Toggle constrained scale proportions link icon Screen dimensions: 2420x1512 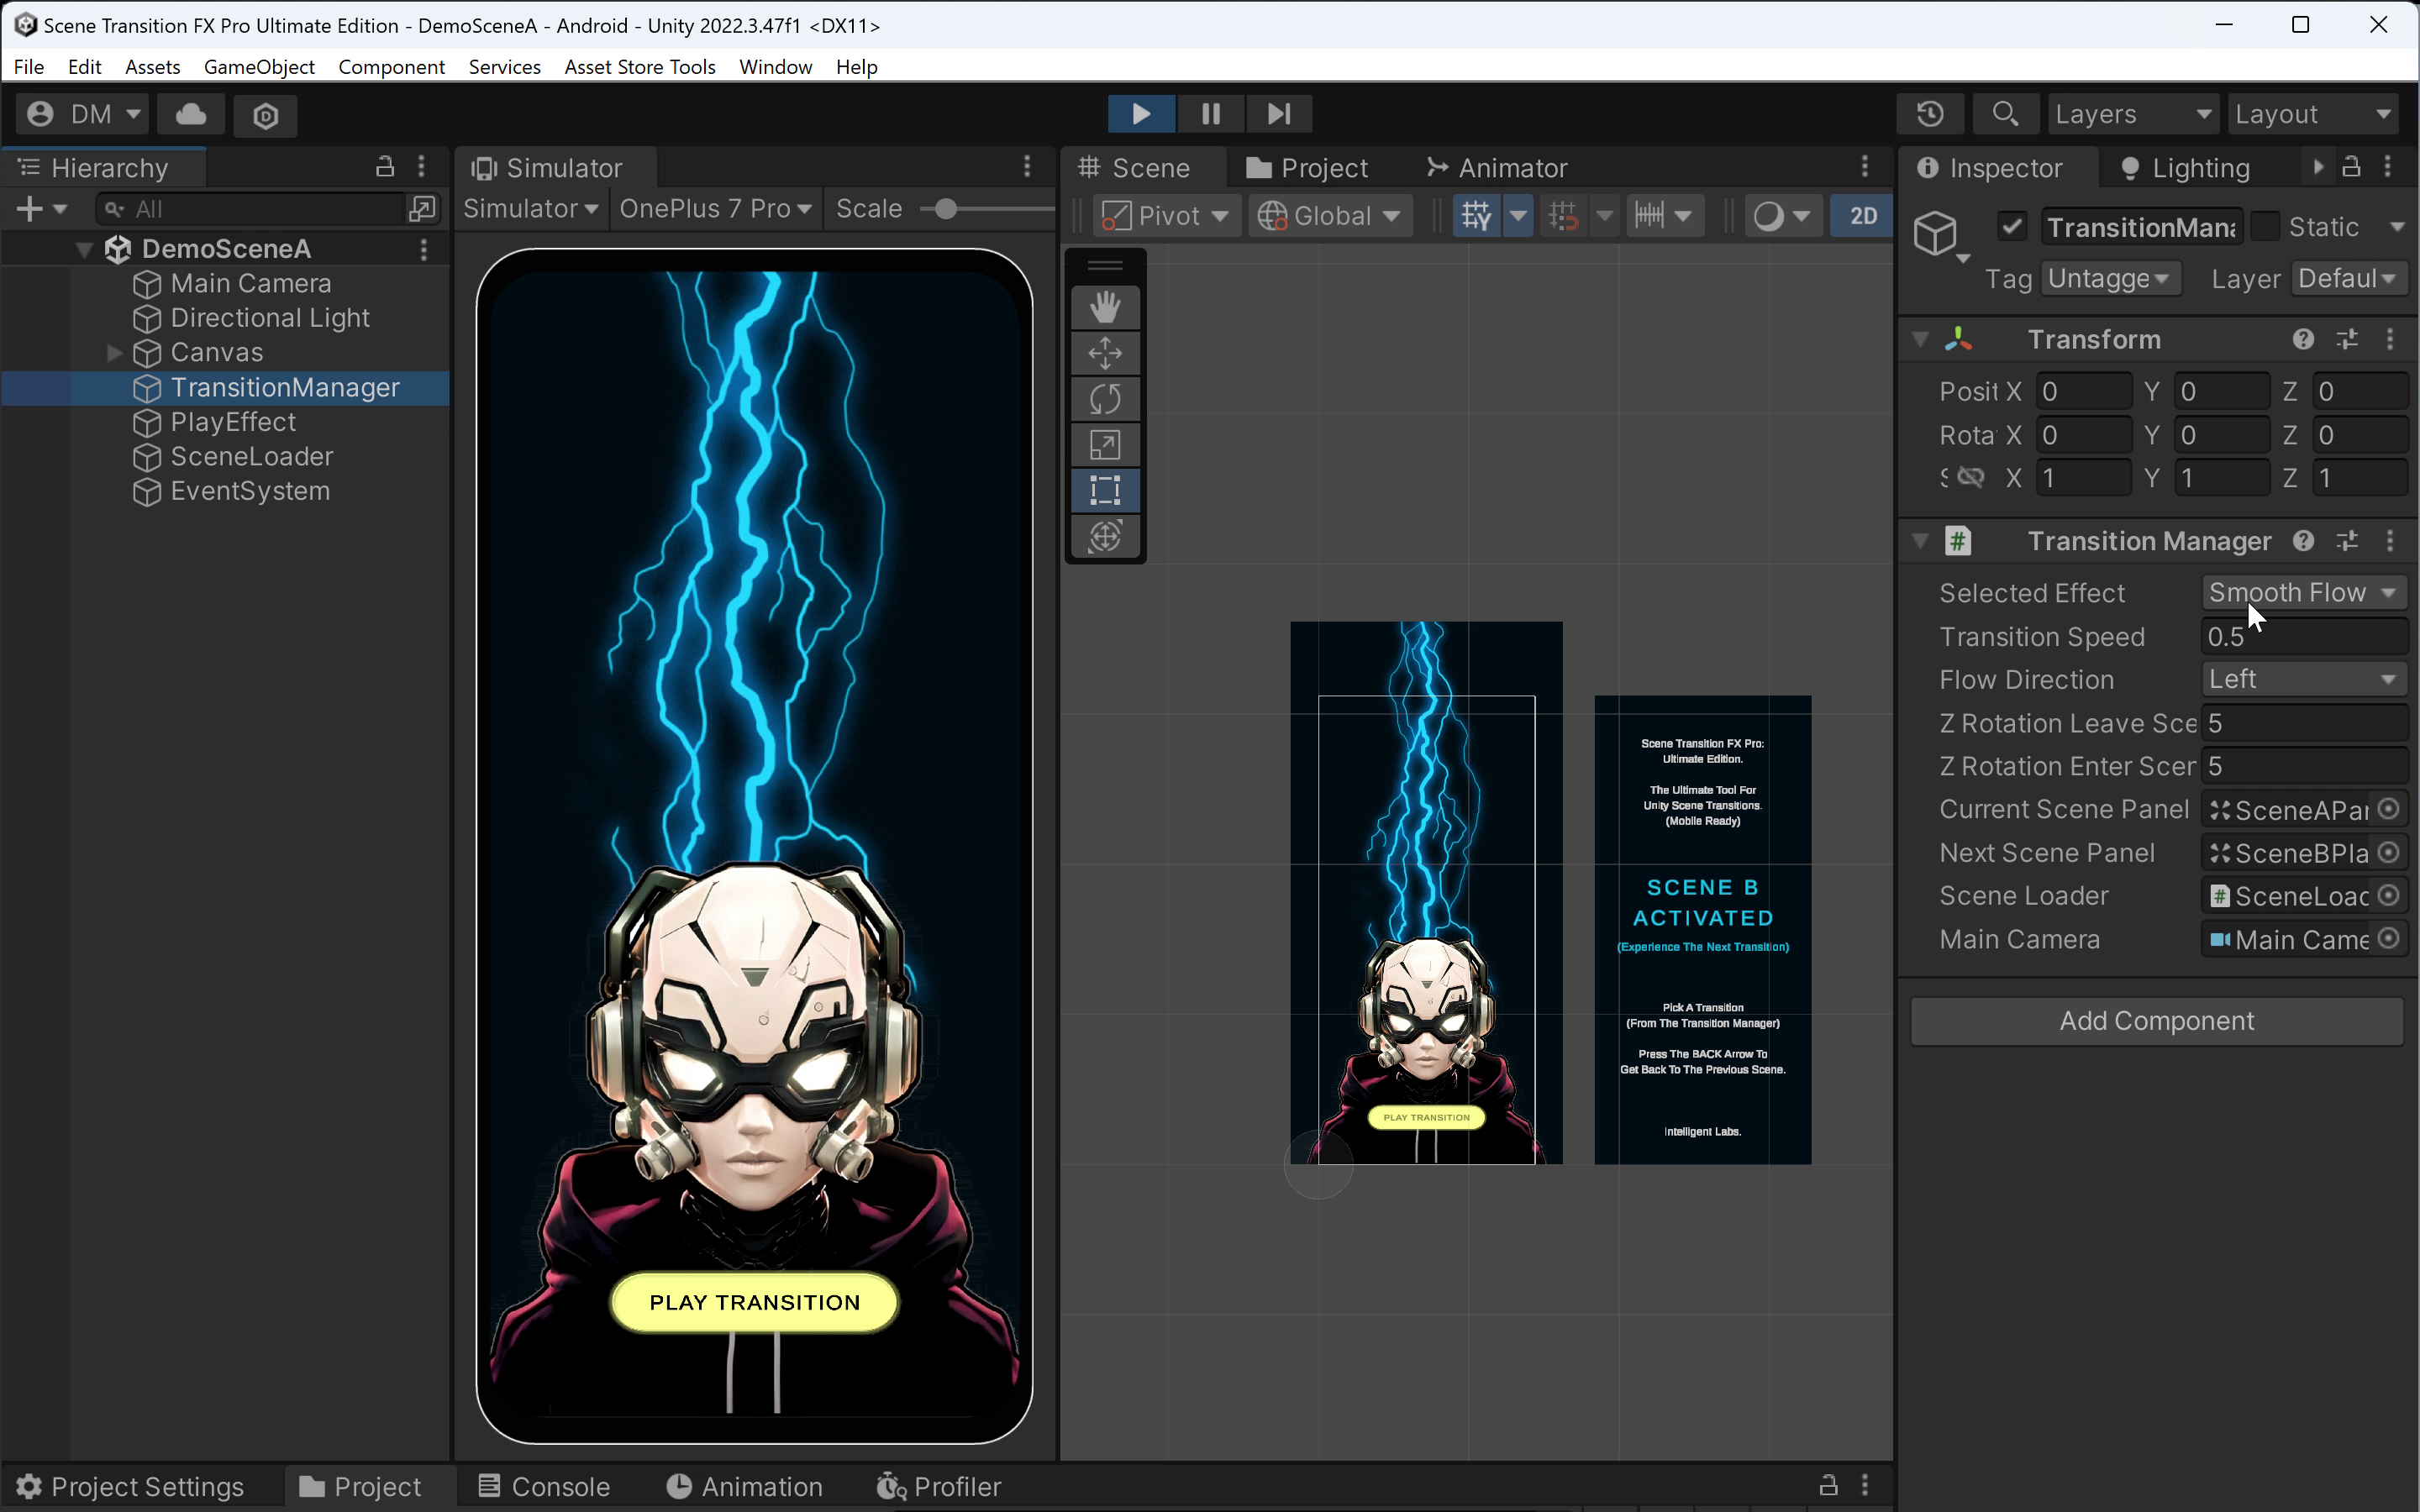tap(1970, 478)
